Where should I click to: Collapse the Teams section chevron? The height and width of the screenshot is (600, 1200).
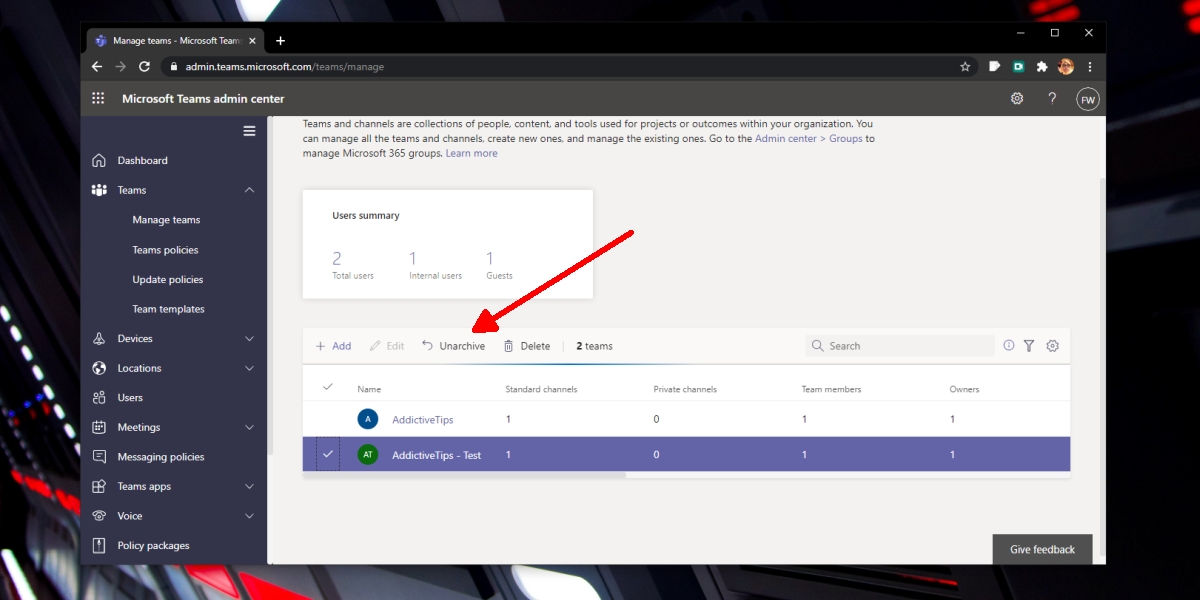tap(249, 190)
